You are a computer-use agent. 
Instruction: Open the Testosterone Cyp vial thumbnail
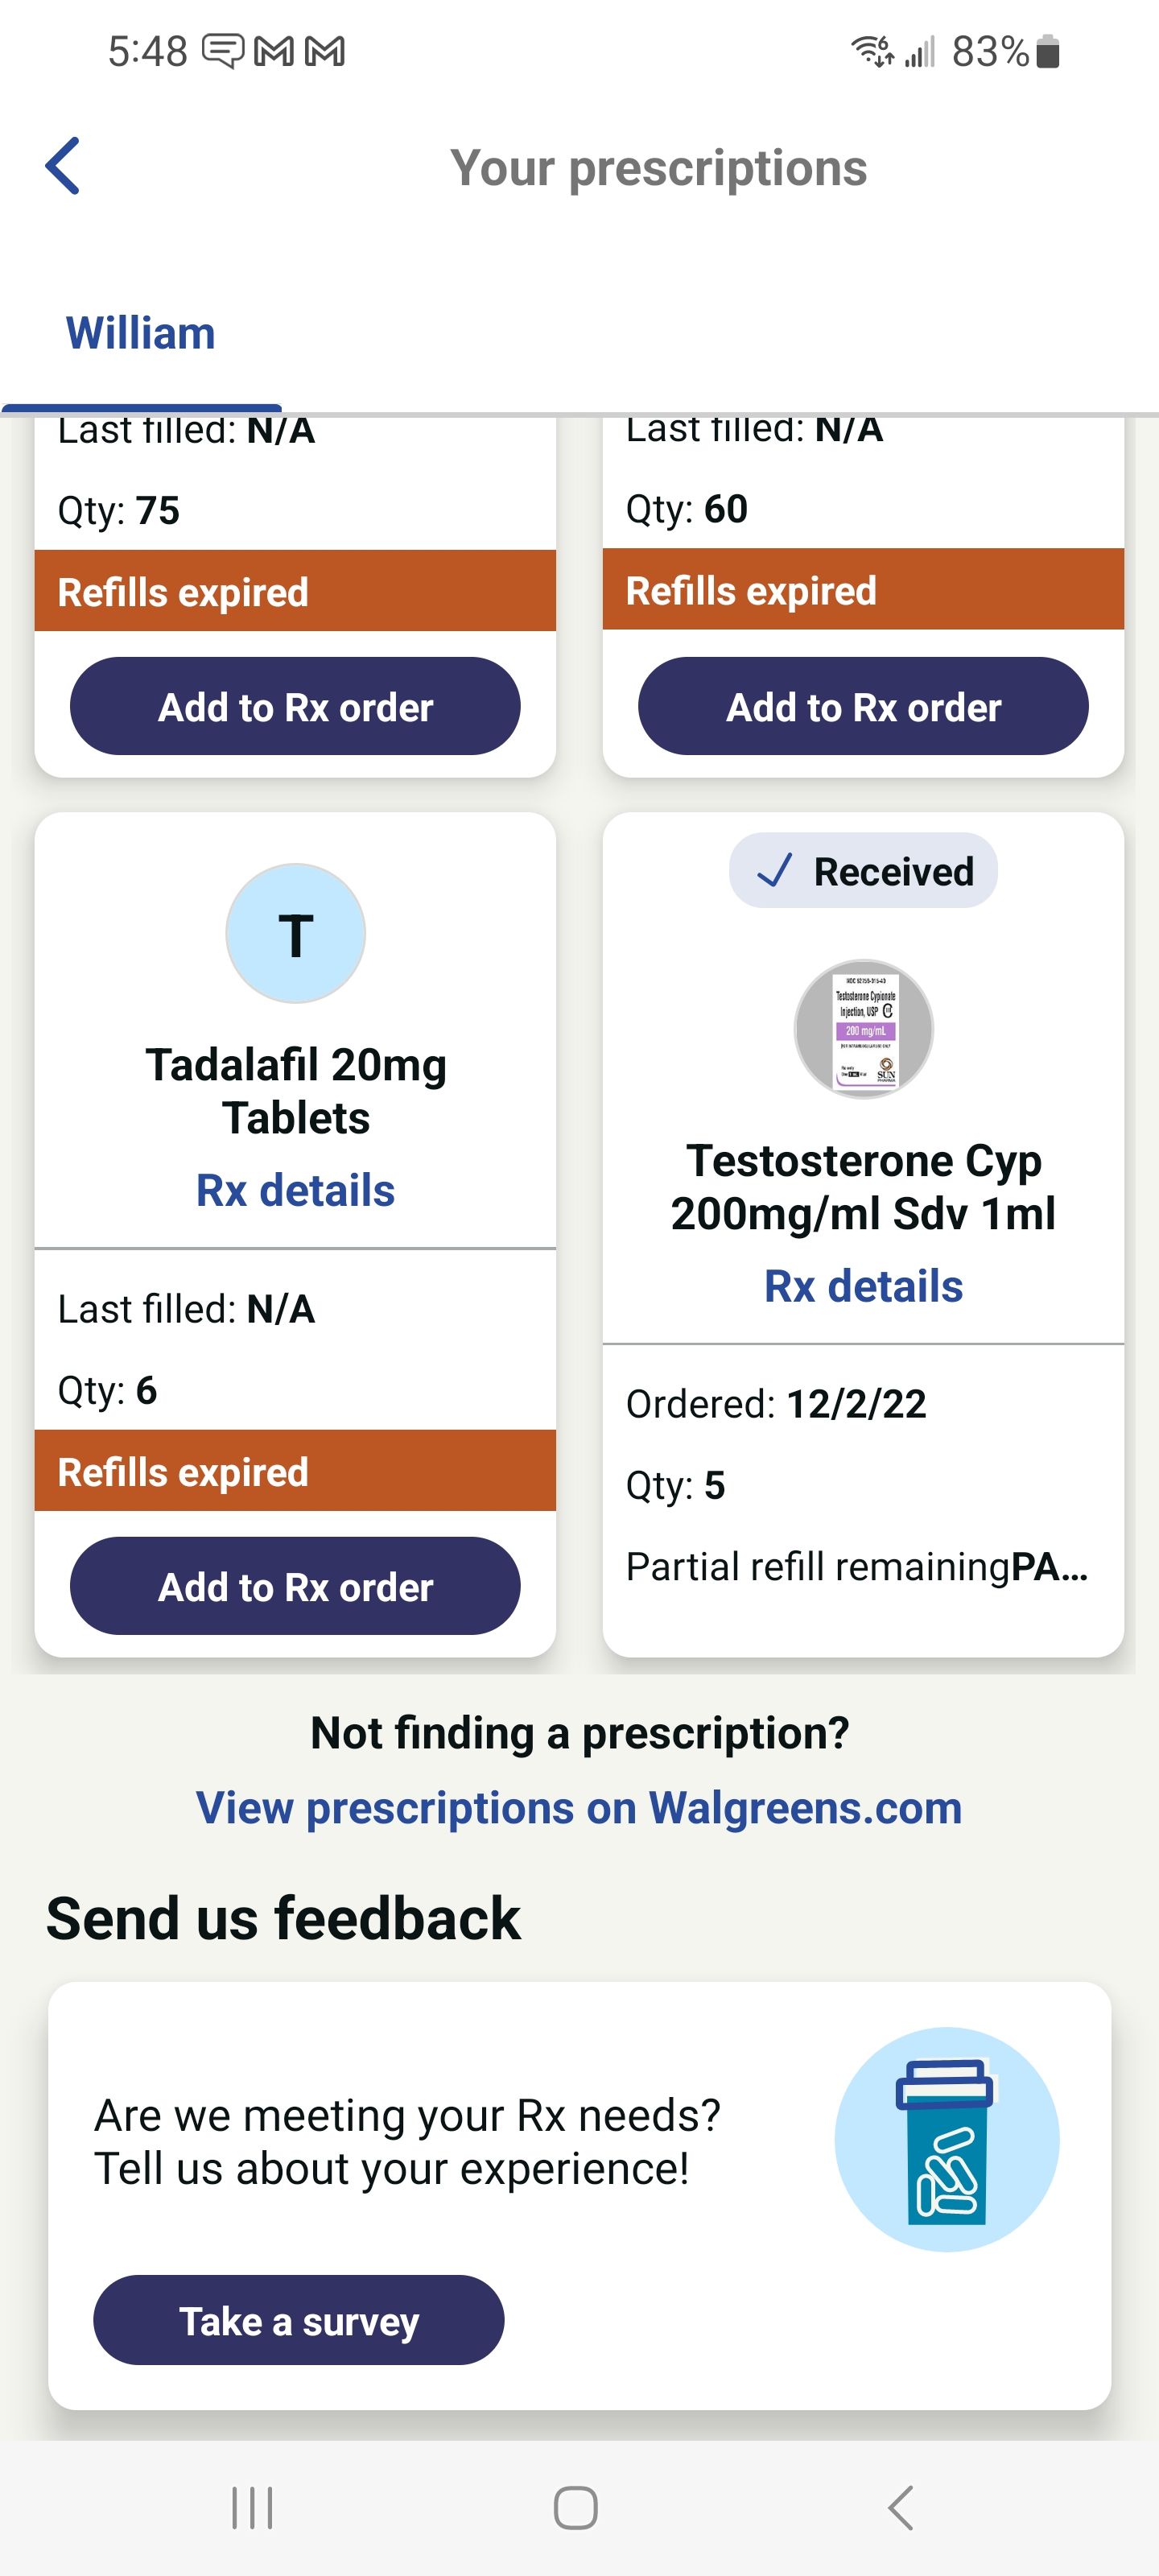point(863,1029)
